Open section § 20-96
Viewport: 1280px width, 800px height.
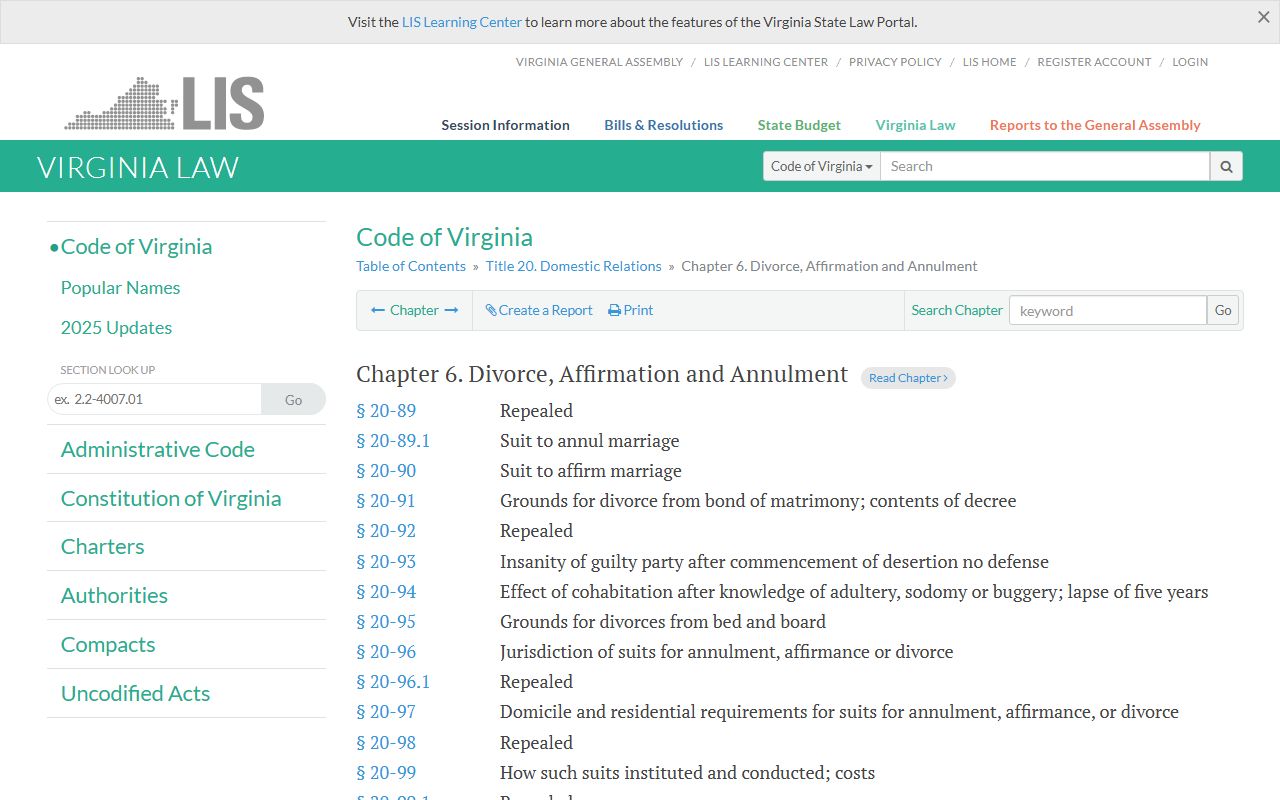point(386,652)
